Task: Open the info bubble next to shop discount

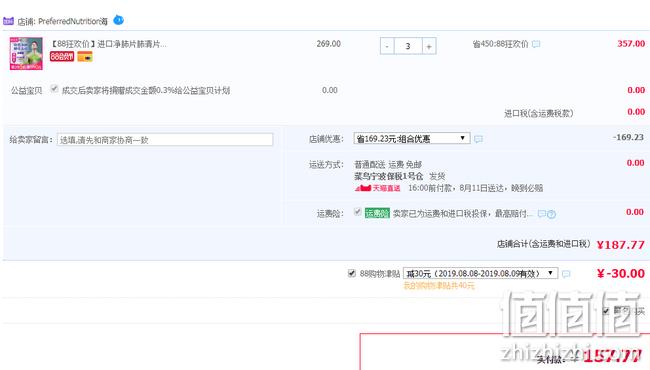Action: [x=478, y=139]
